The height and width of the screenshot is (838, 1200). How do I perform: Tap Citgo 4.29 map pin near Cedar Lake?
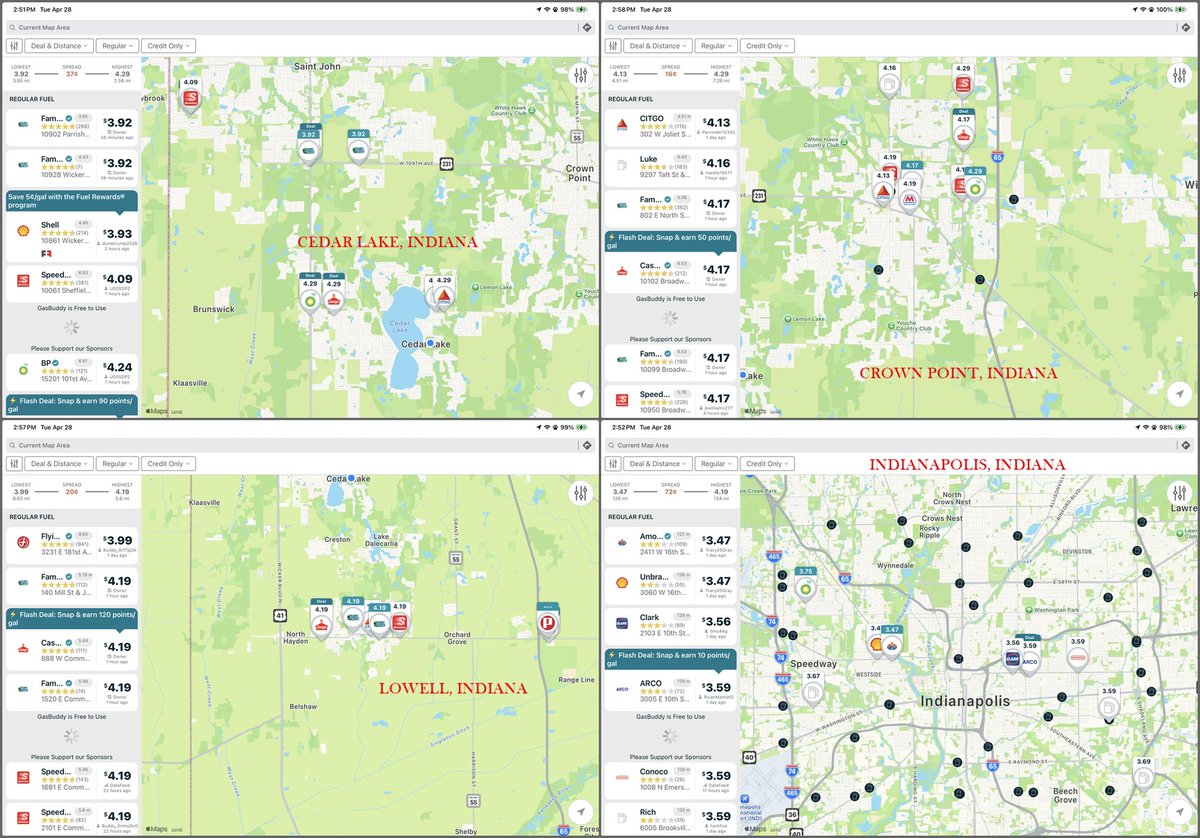(443, 293)
